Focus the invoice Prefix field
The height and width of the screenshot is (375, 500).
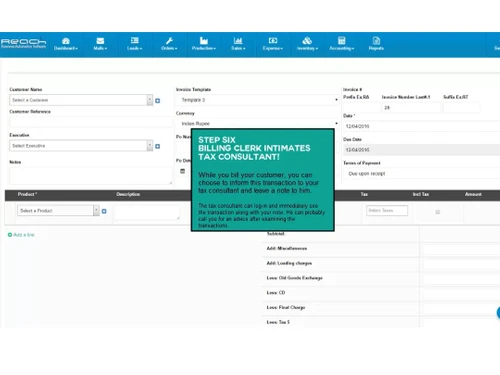pos(361,108)
